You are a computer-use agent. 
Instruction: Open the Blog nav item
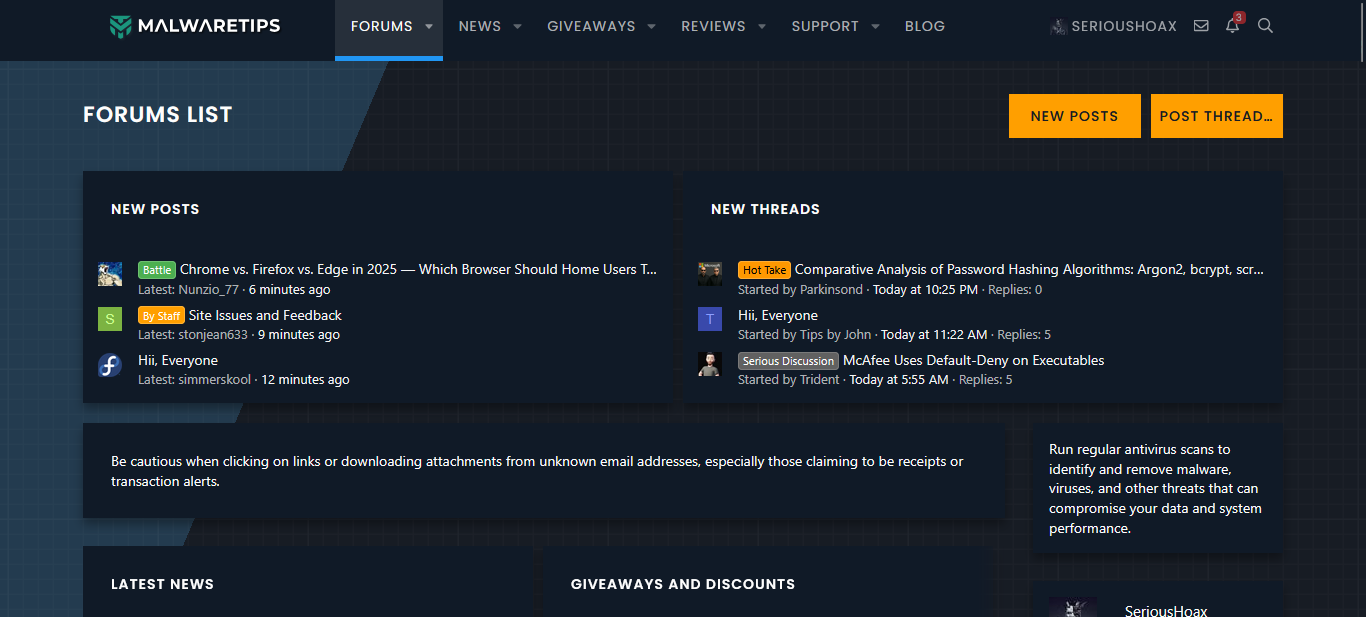coord(925,27)
